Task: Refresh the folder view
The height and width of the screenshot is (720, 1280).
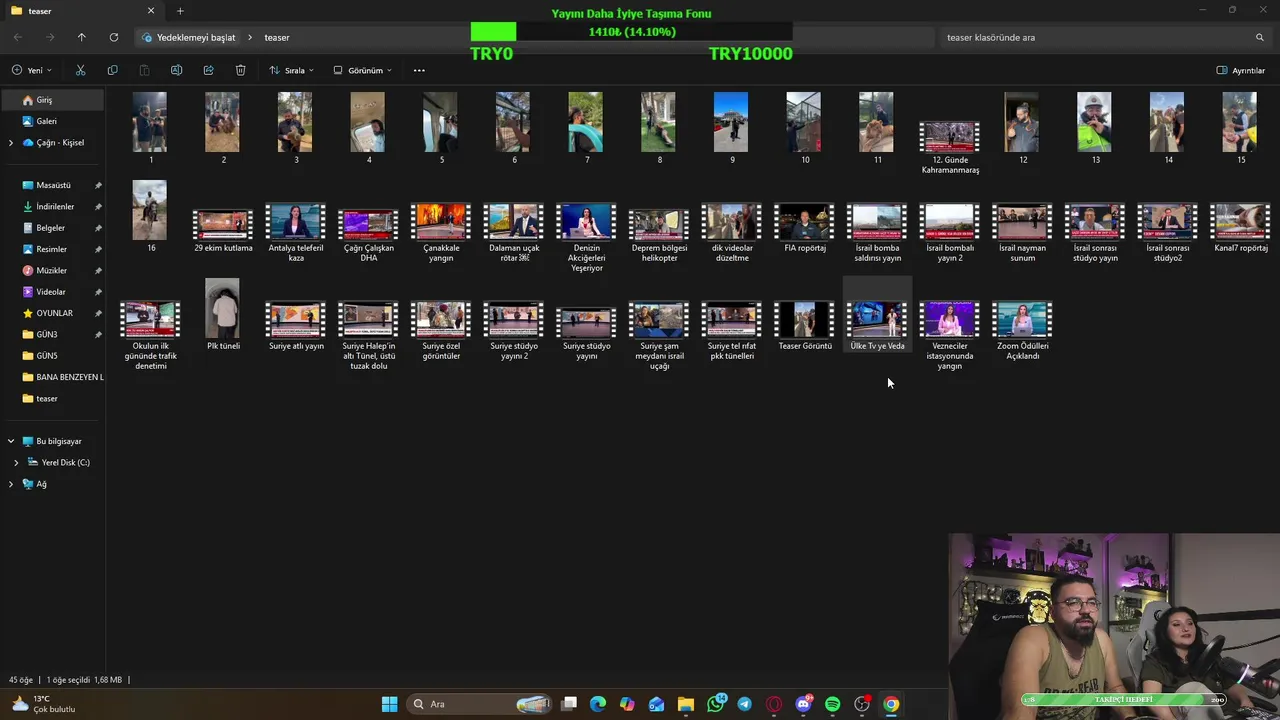Action: [x=114, y=37]
